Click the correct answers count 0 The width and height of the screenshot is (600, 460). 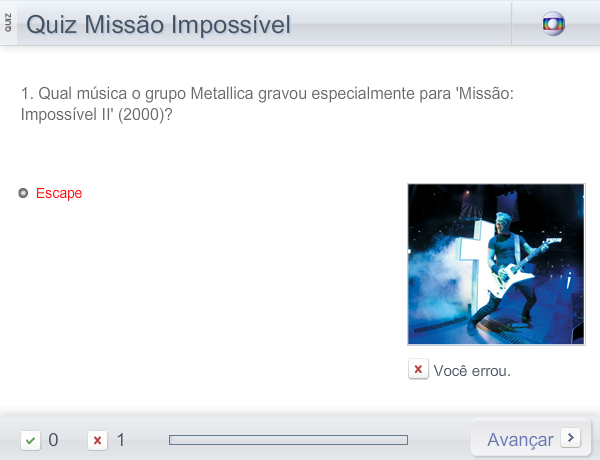(53, 440)
